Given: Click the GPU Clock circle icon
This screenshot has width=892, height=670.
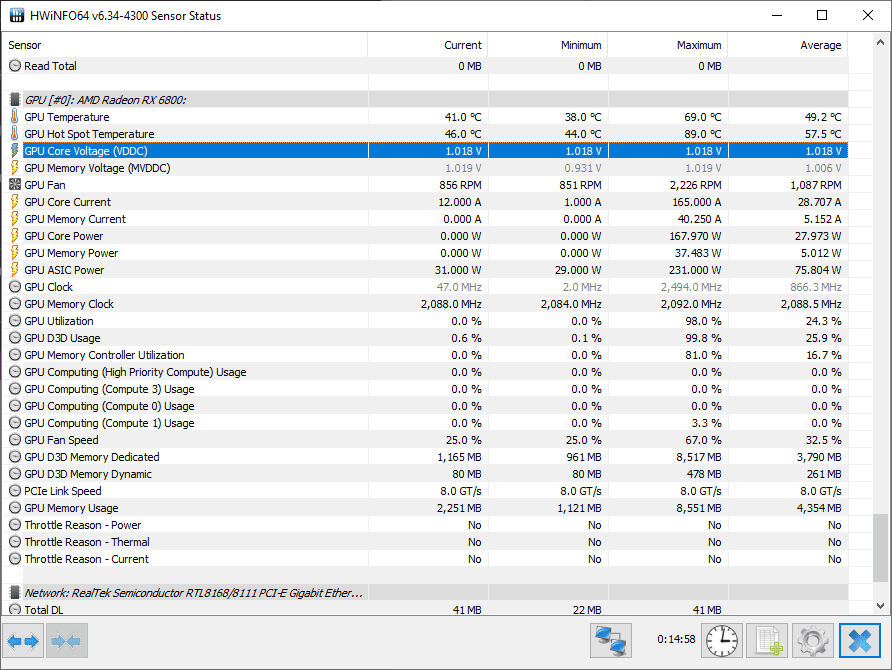Looking at the screenshot, I should 15,287.
